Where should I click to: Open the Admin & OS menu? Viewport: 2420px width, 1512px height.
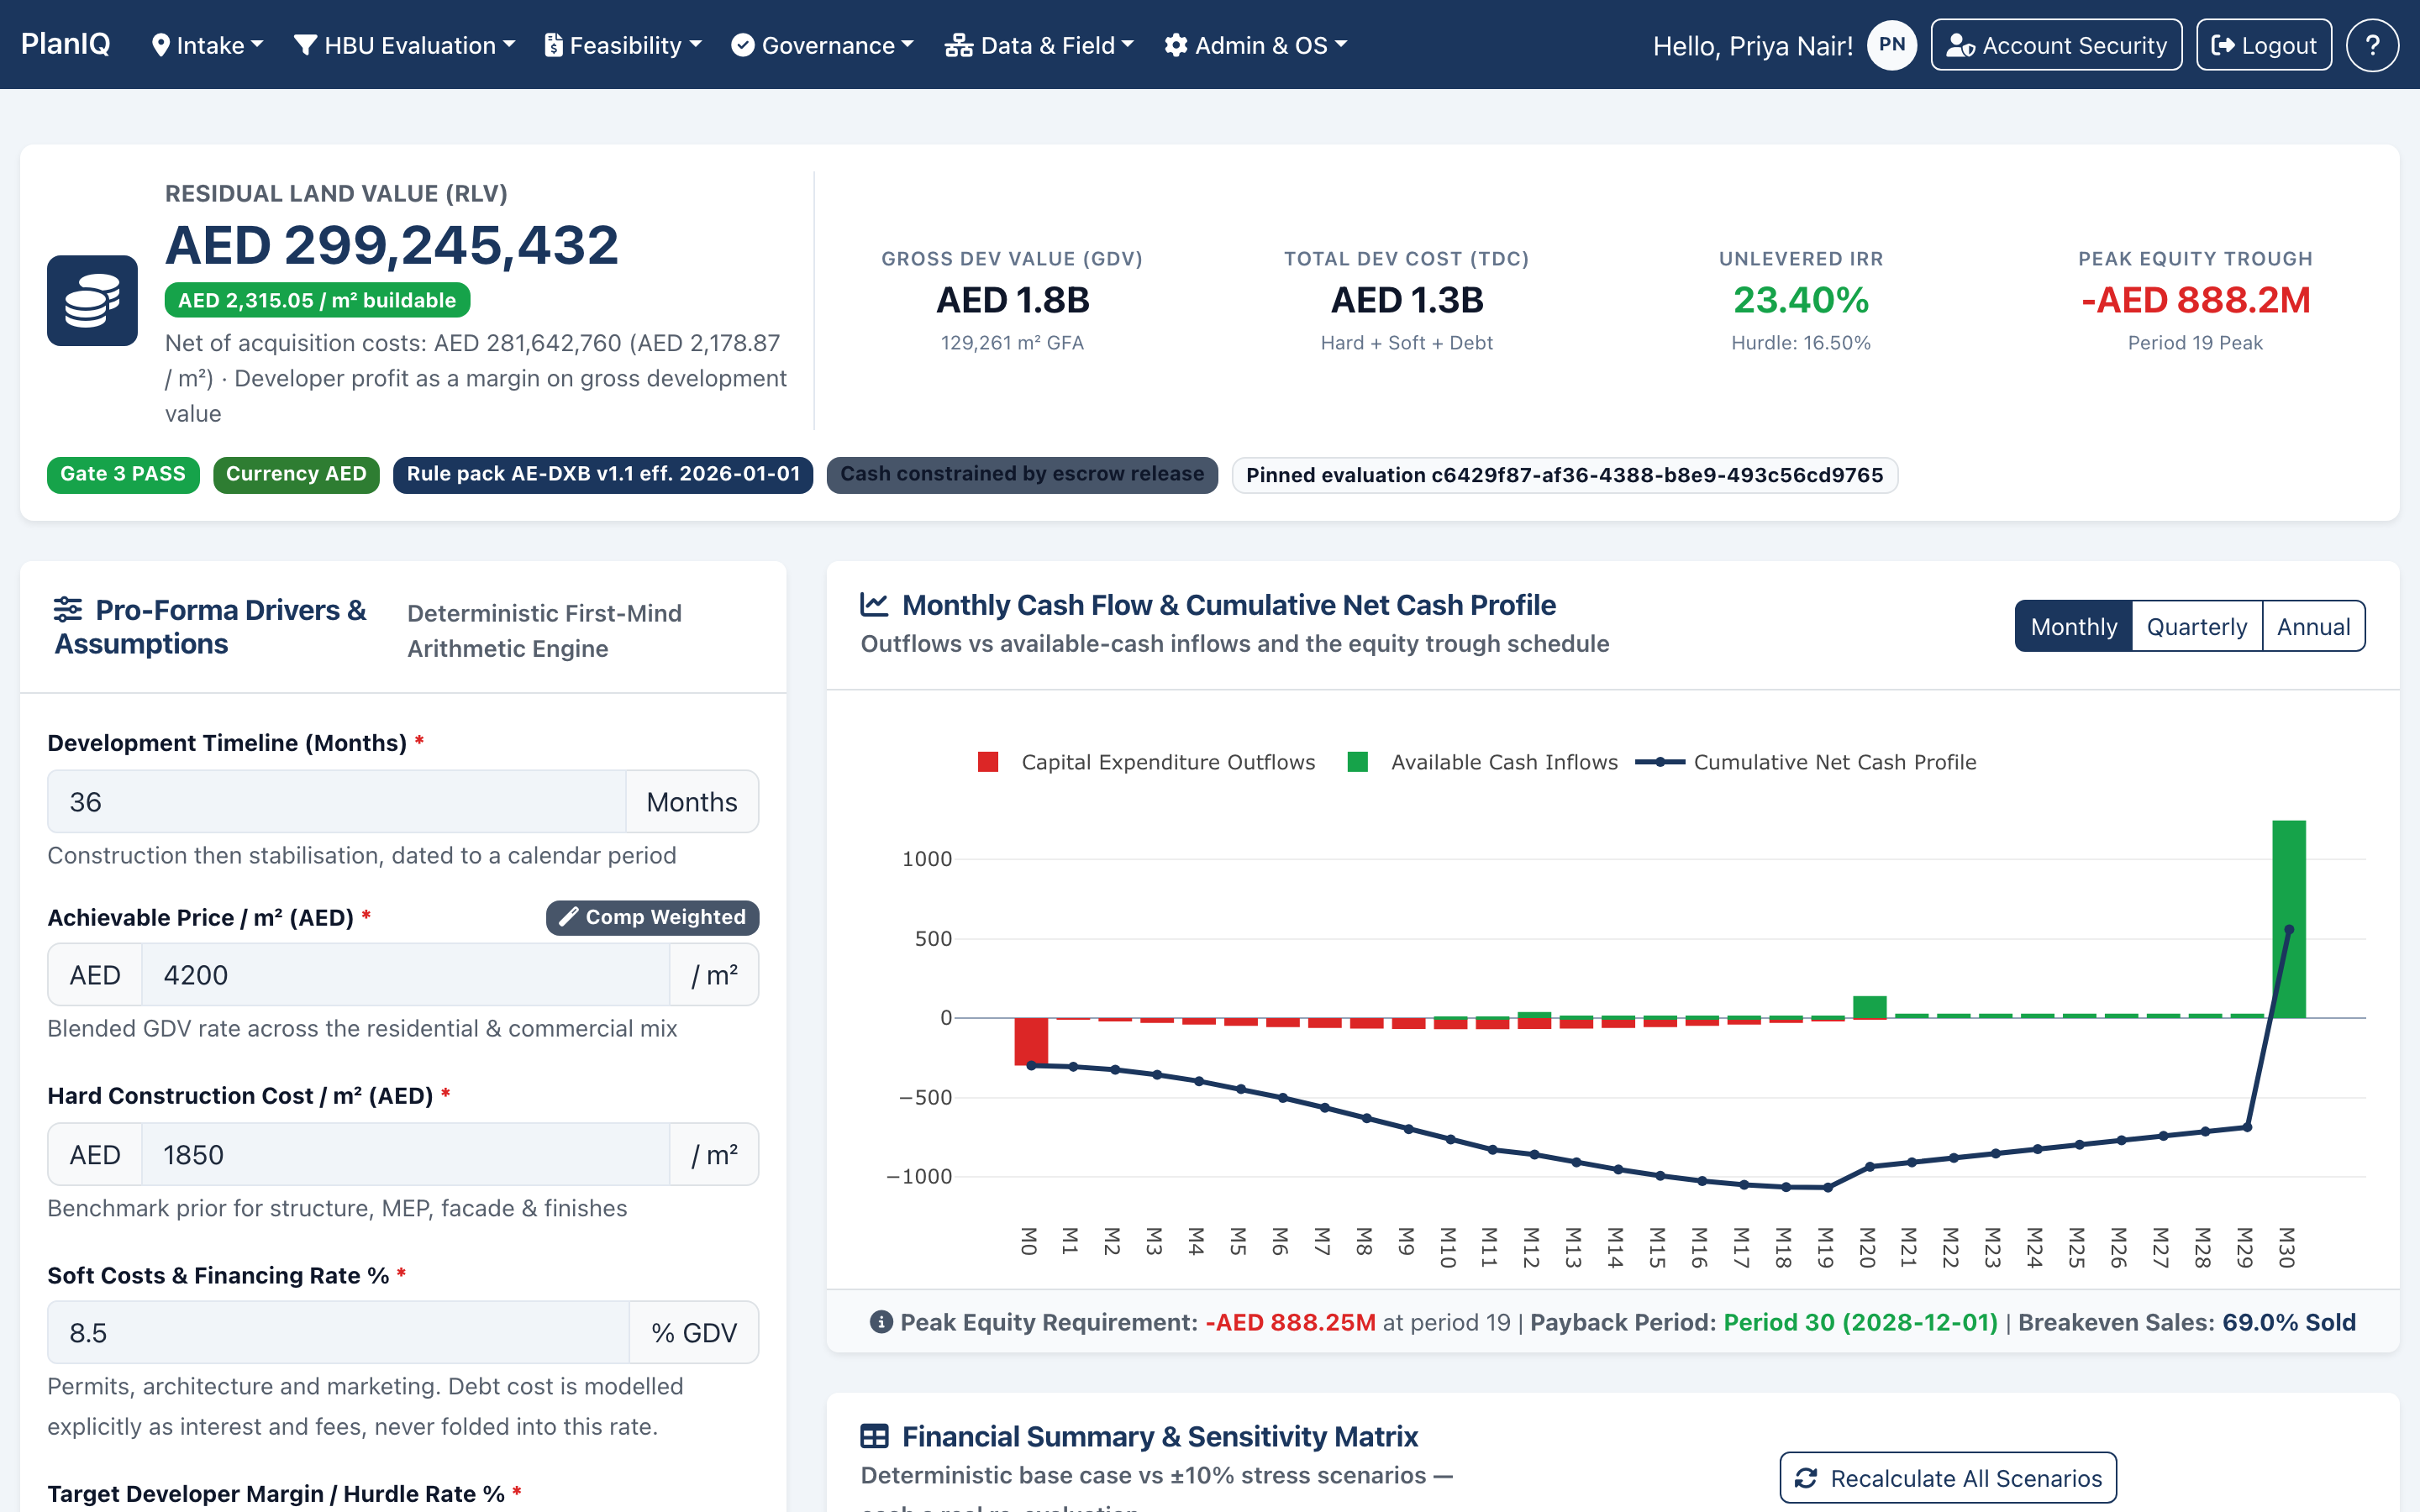[x=1255, y=45]
